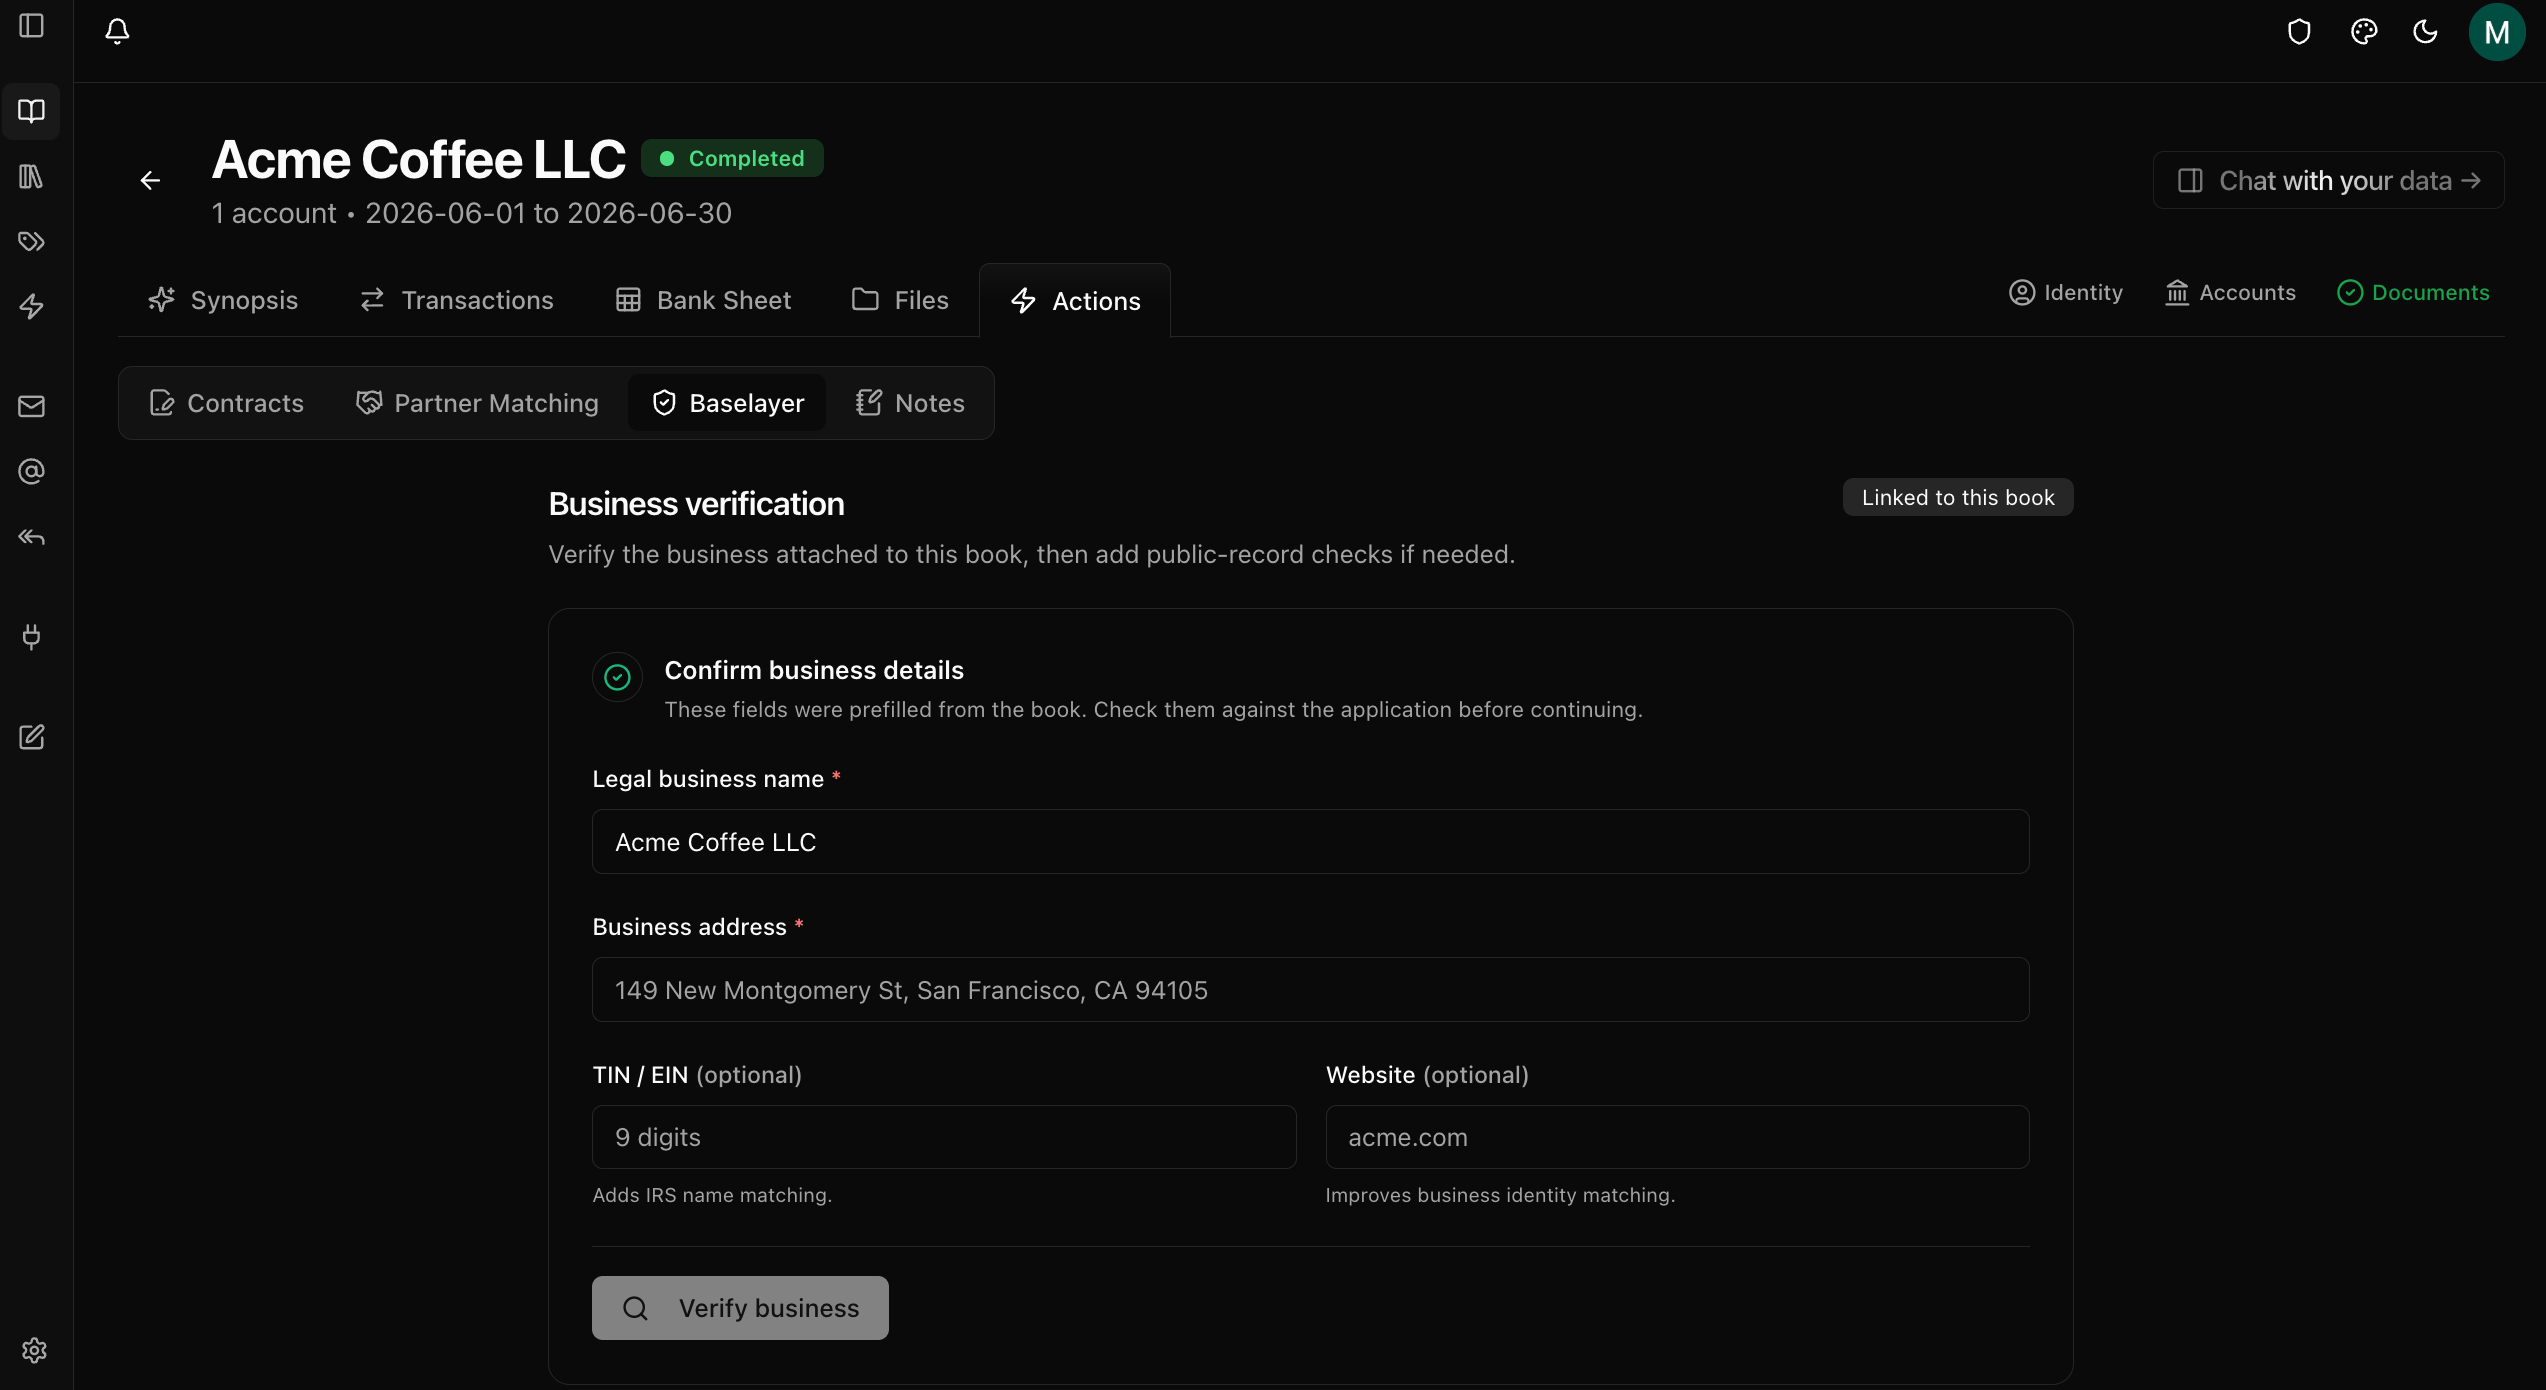Open the library icon in sidebar
This screenshot has height=1390, width=2546.
click(32, 177)
